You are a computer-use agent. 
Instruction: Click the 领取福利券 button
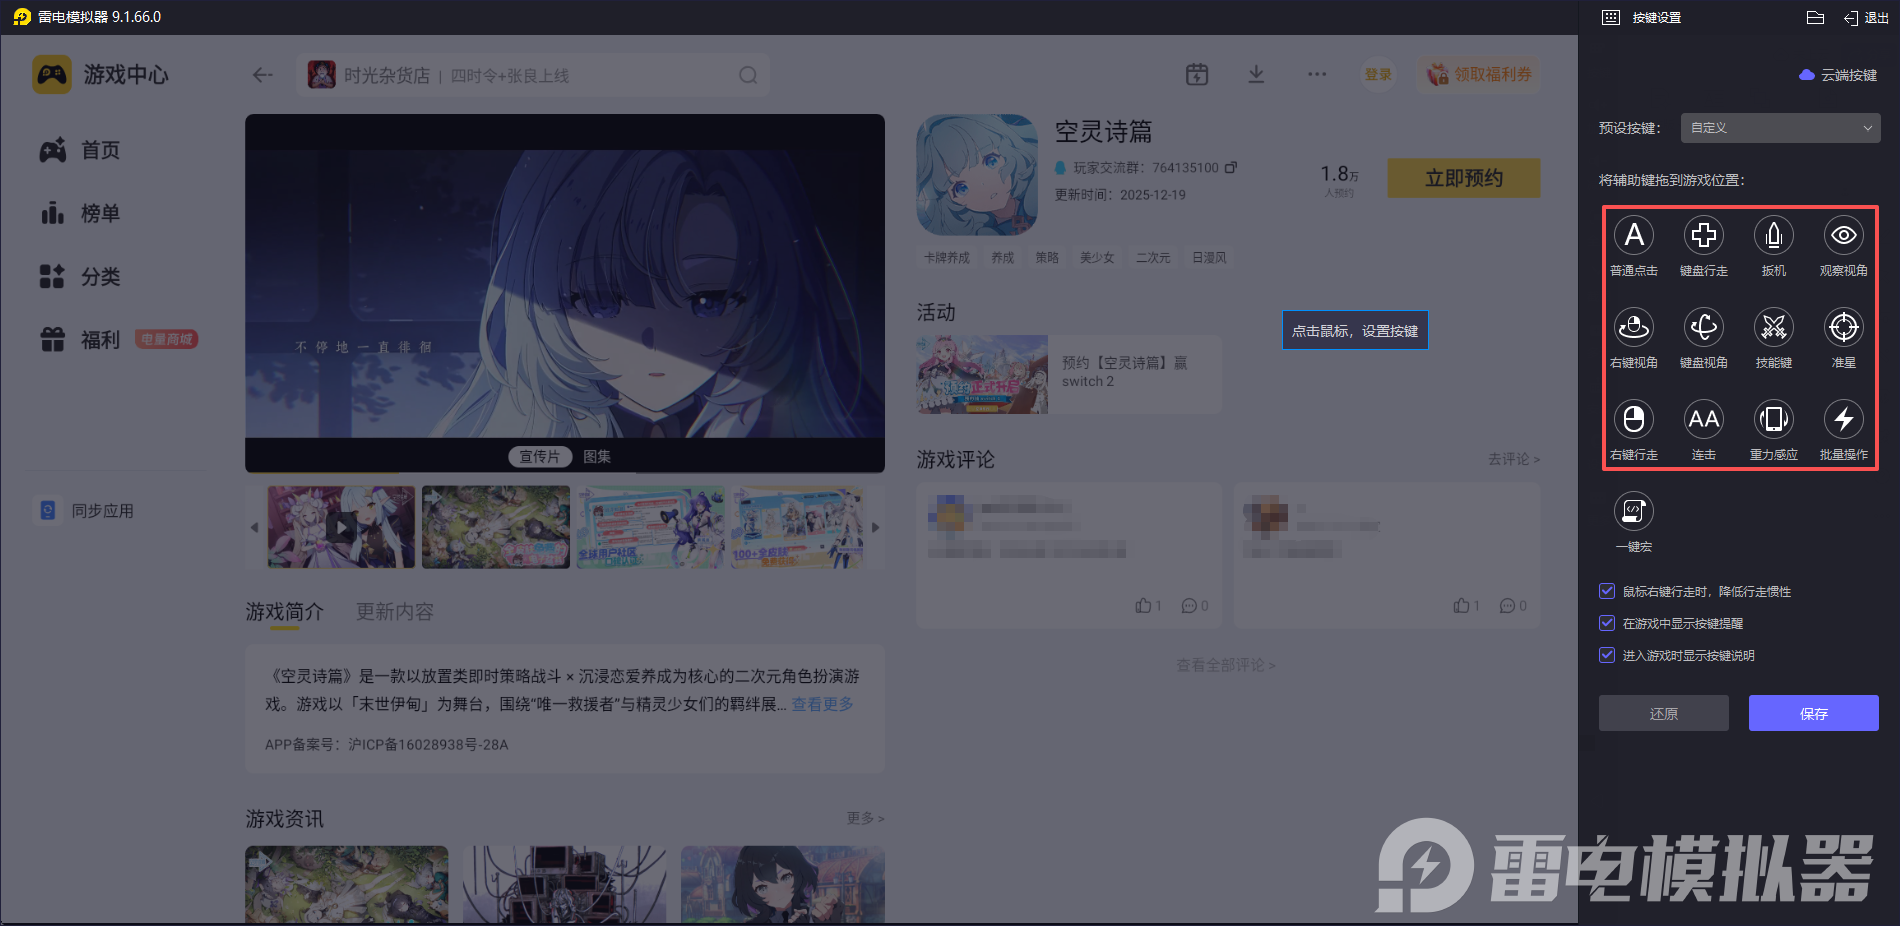1478,74
